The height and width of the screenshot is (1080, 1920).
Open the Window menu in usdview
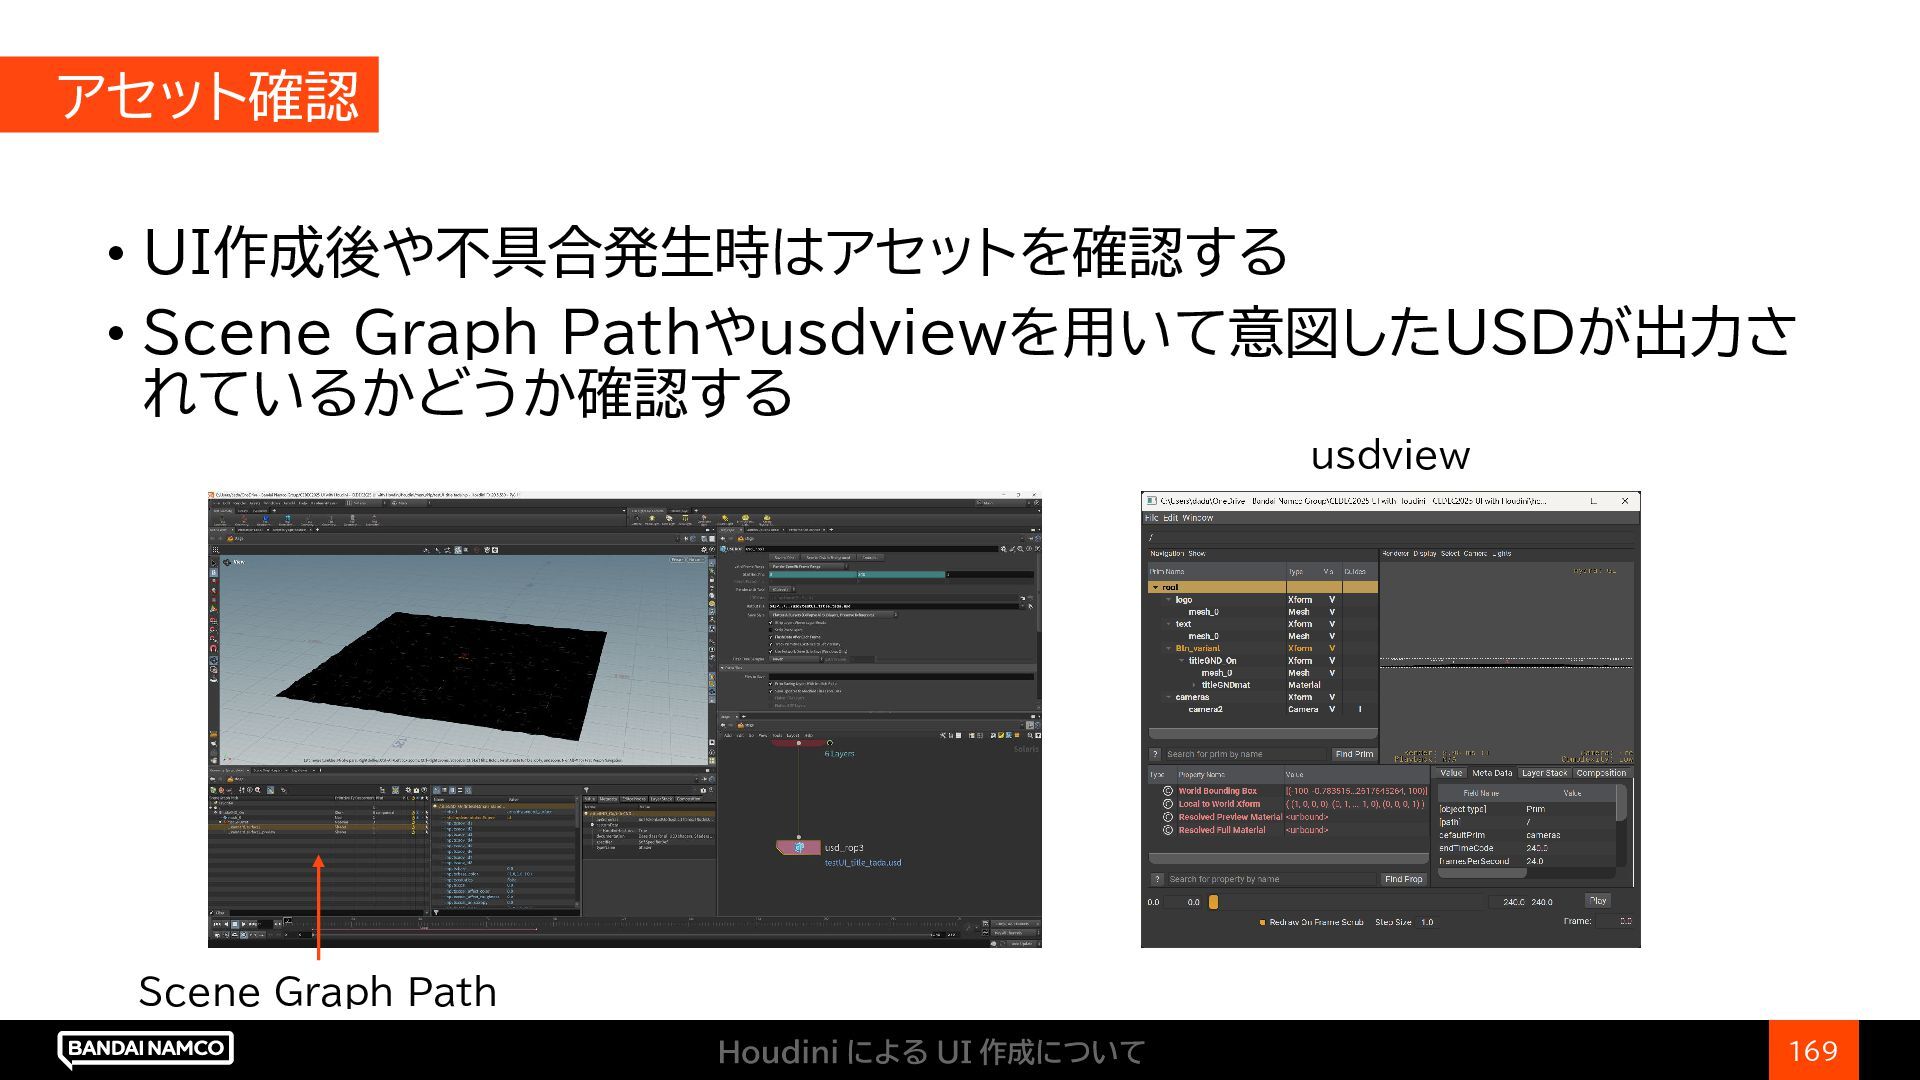pos(1197,518)
